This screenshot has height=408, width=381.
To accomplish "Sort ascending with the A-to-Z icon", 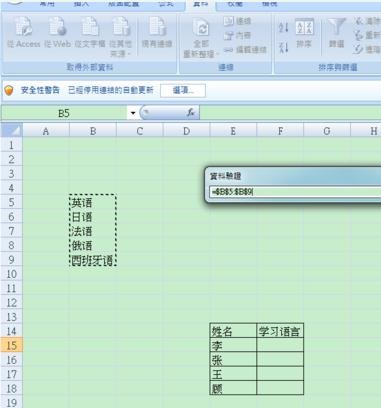I will click(283, 27).
